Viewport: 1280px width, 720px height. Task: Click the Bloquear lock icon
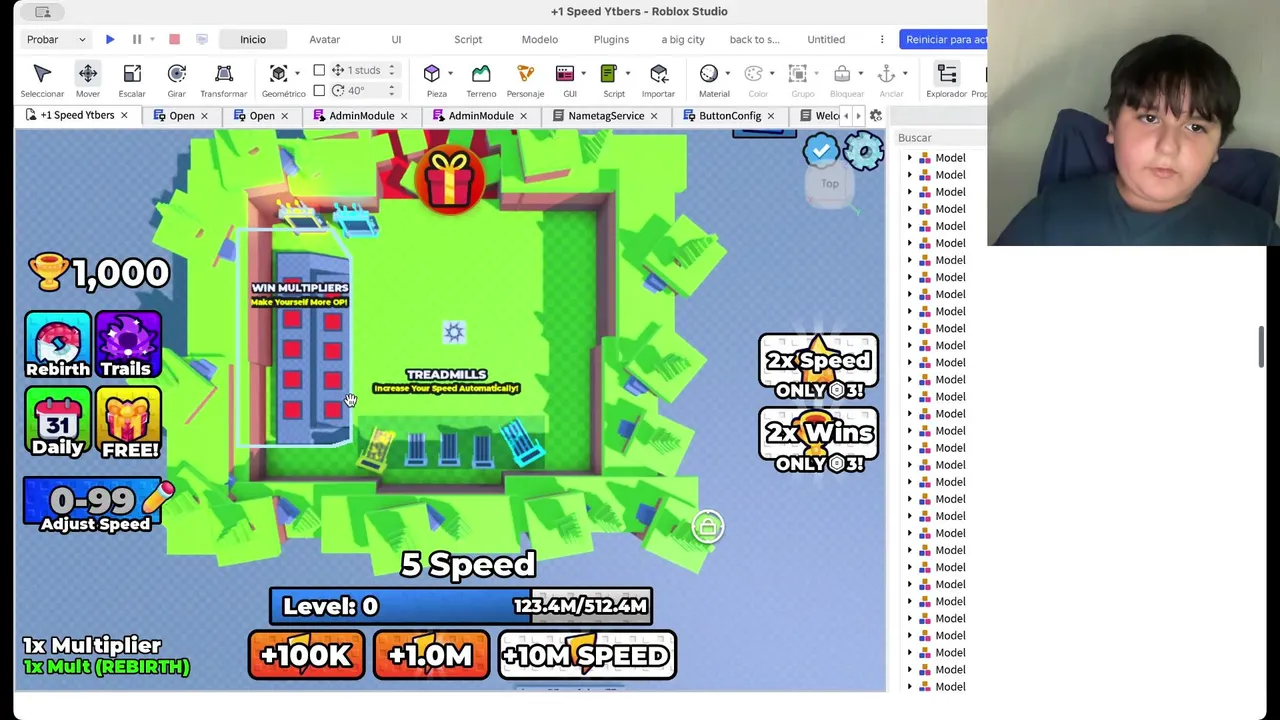pos(842,73)
